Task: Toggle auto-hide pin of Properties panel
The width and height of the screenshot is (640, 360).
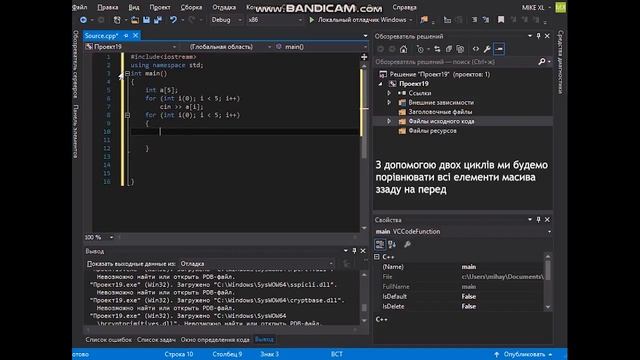Action: [538, 220]
